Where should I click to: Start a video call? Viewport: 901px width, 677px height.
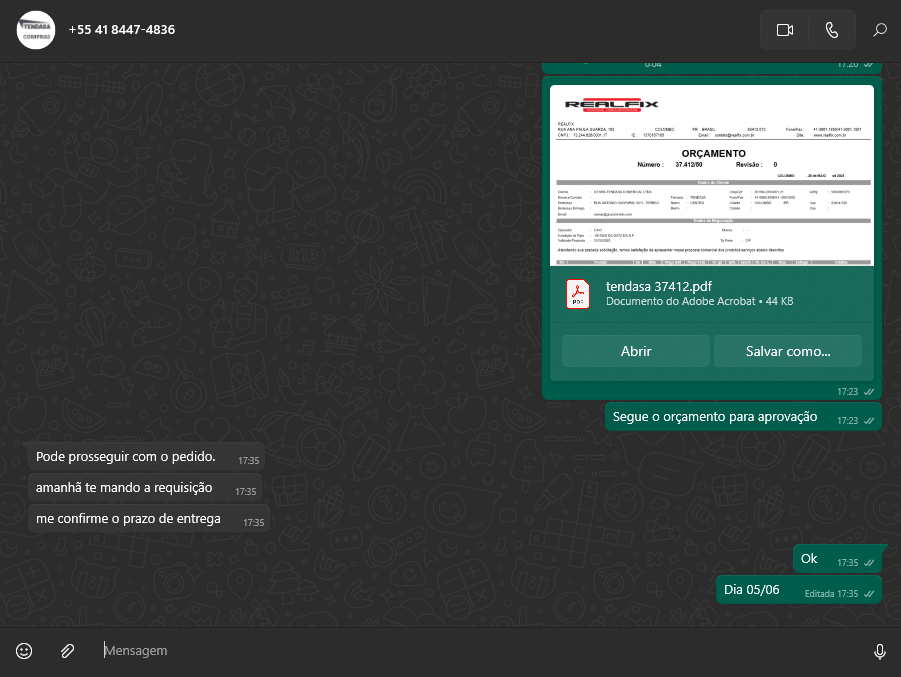(784, 30)
